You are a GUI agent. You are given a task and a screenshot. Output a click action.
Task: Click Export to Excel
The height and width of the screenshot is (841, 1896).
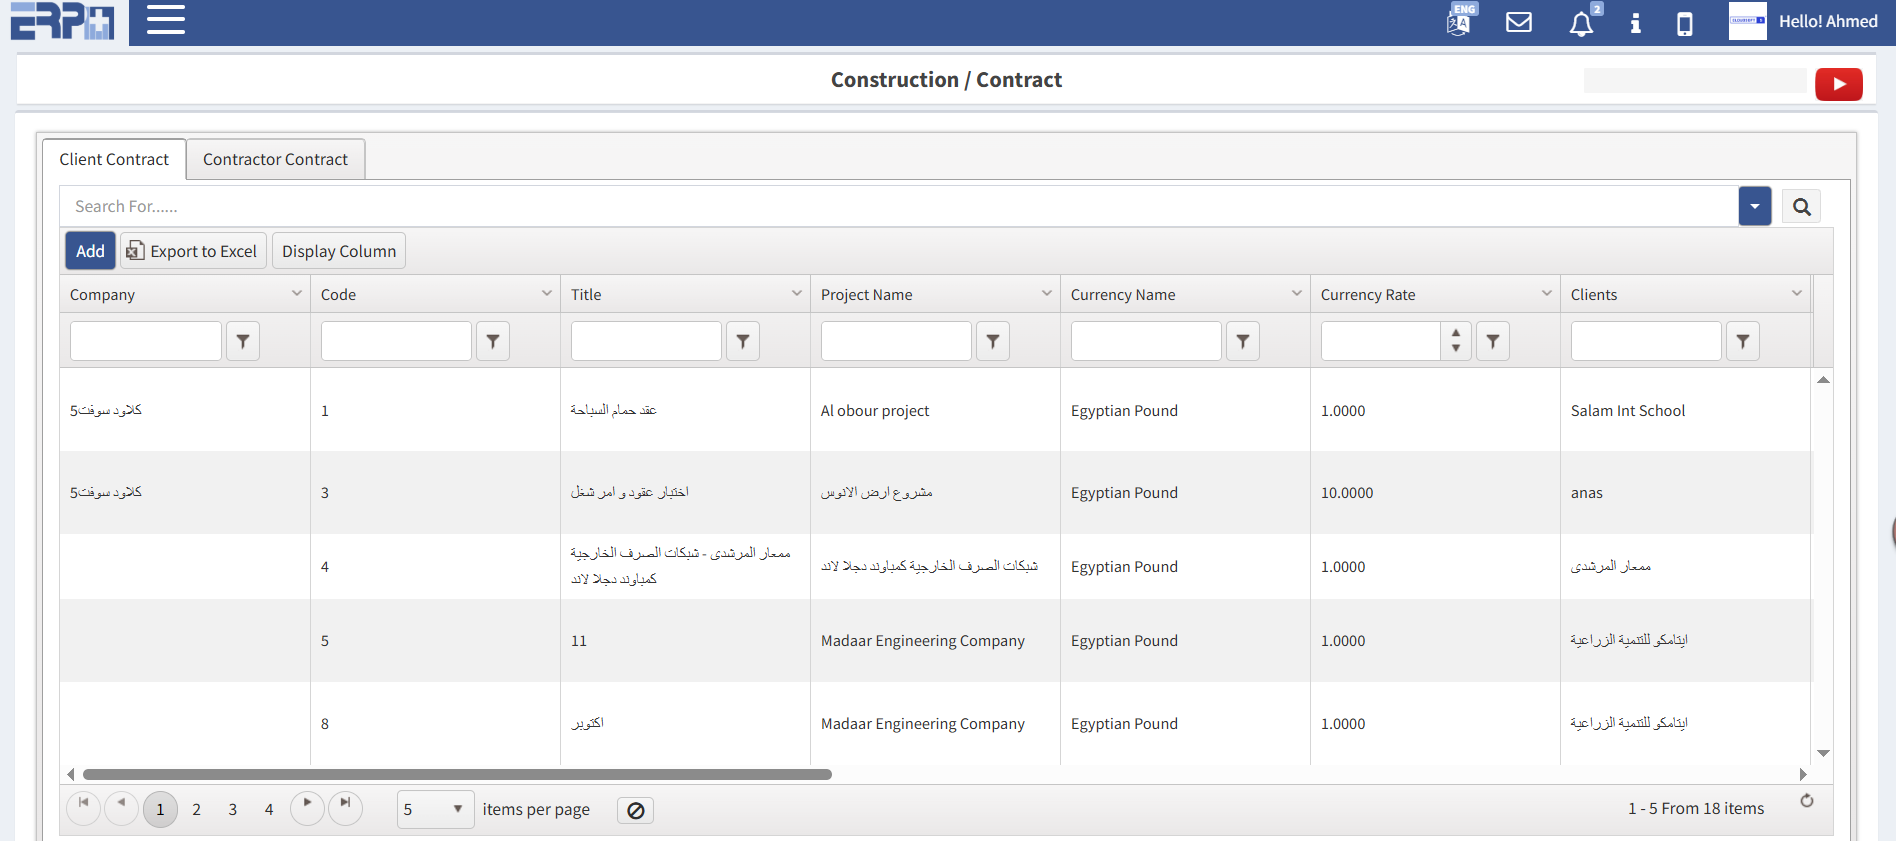(x=193, y=251)
